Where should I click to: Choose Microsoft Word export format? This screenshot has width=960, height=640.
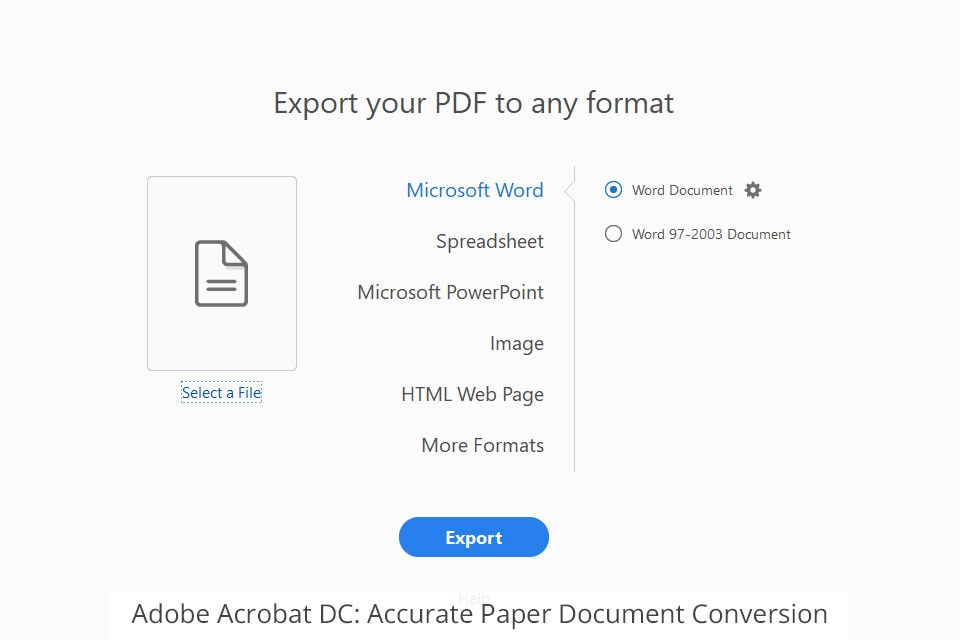coord(475,190)
